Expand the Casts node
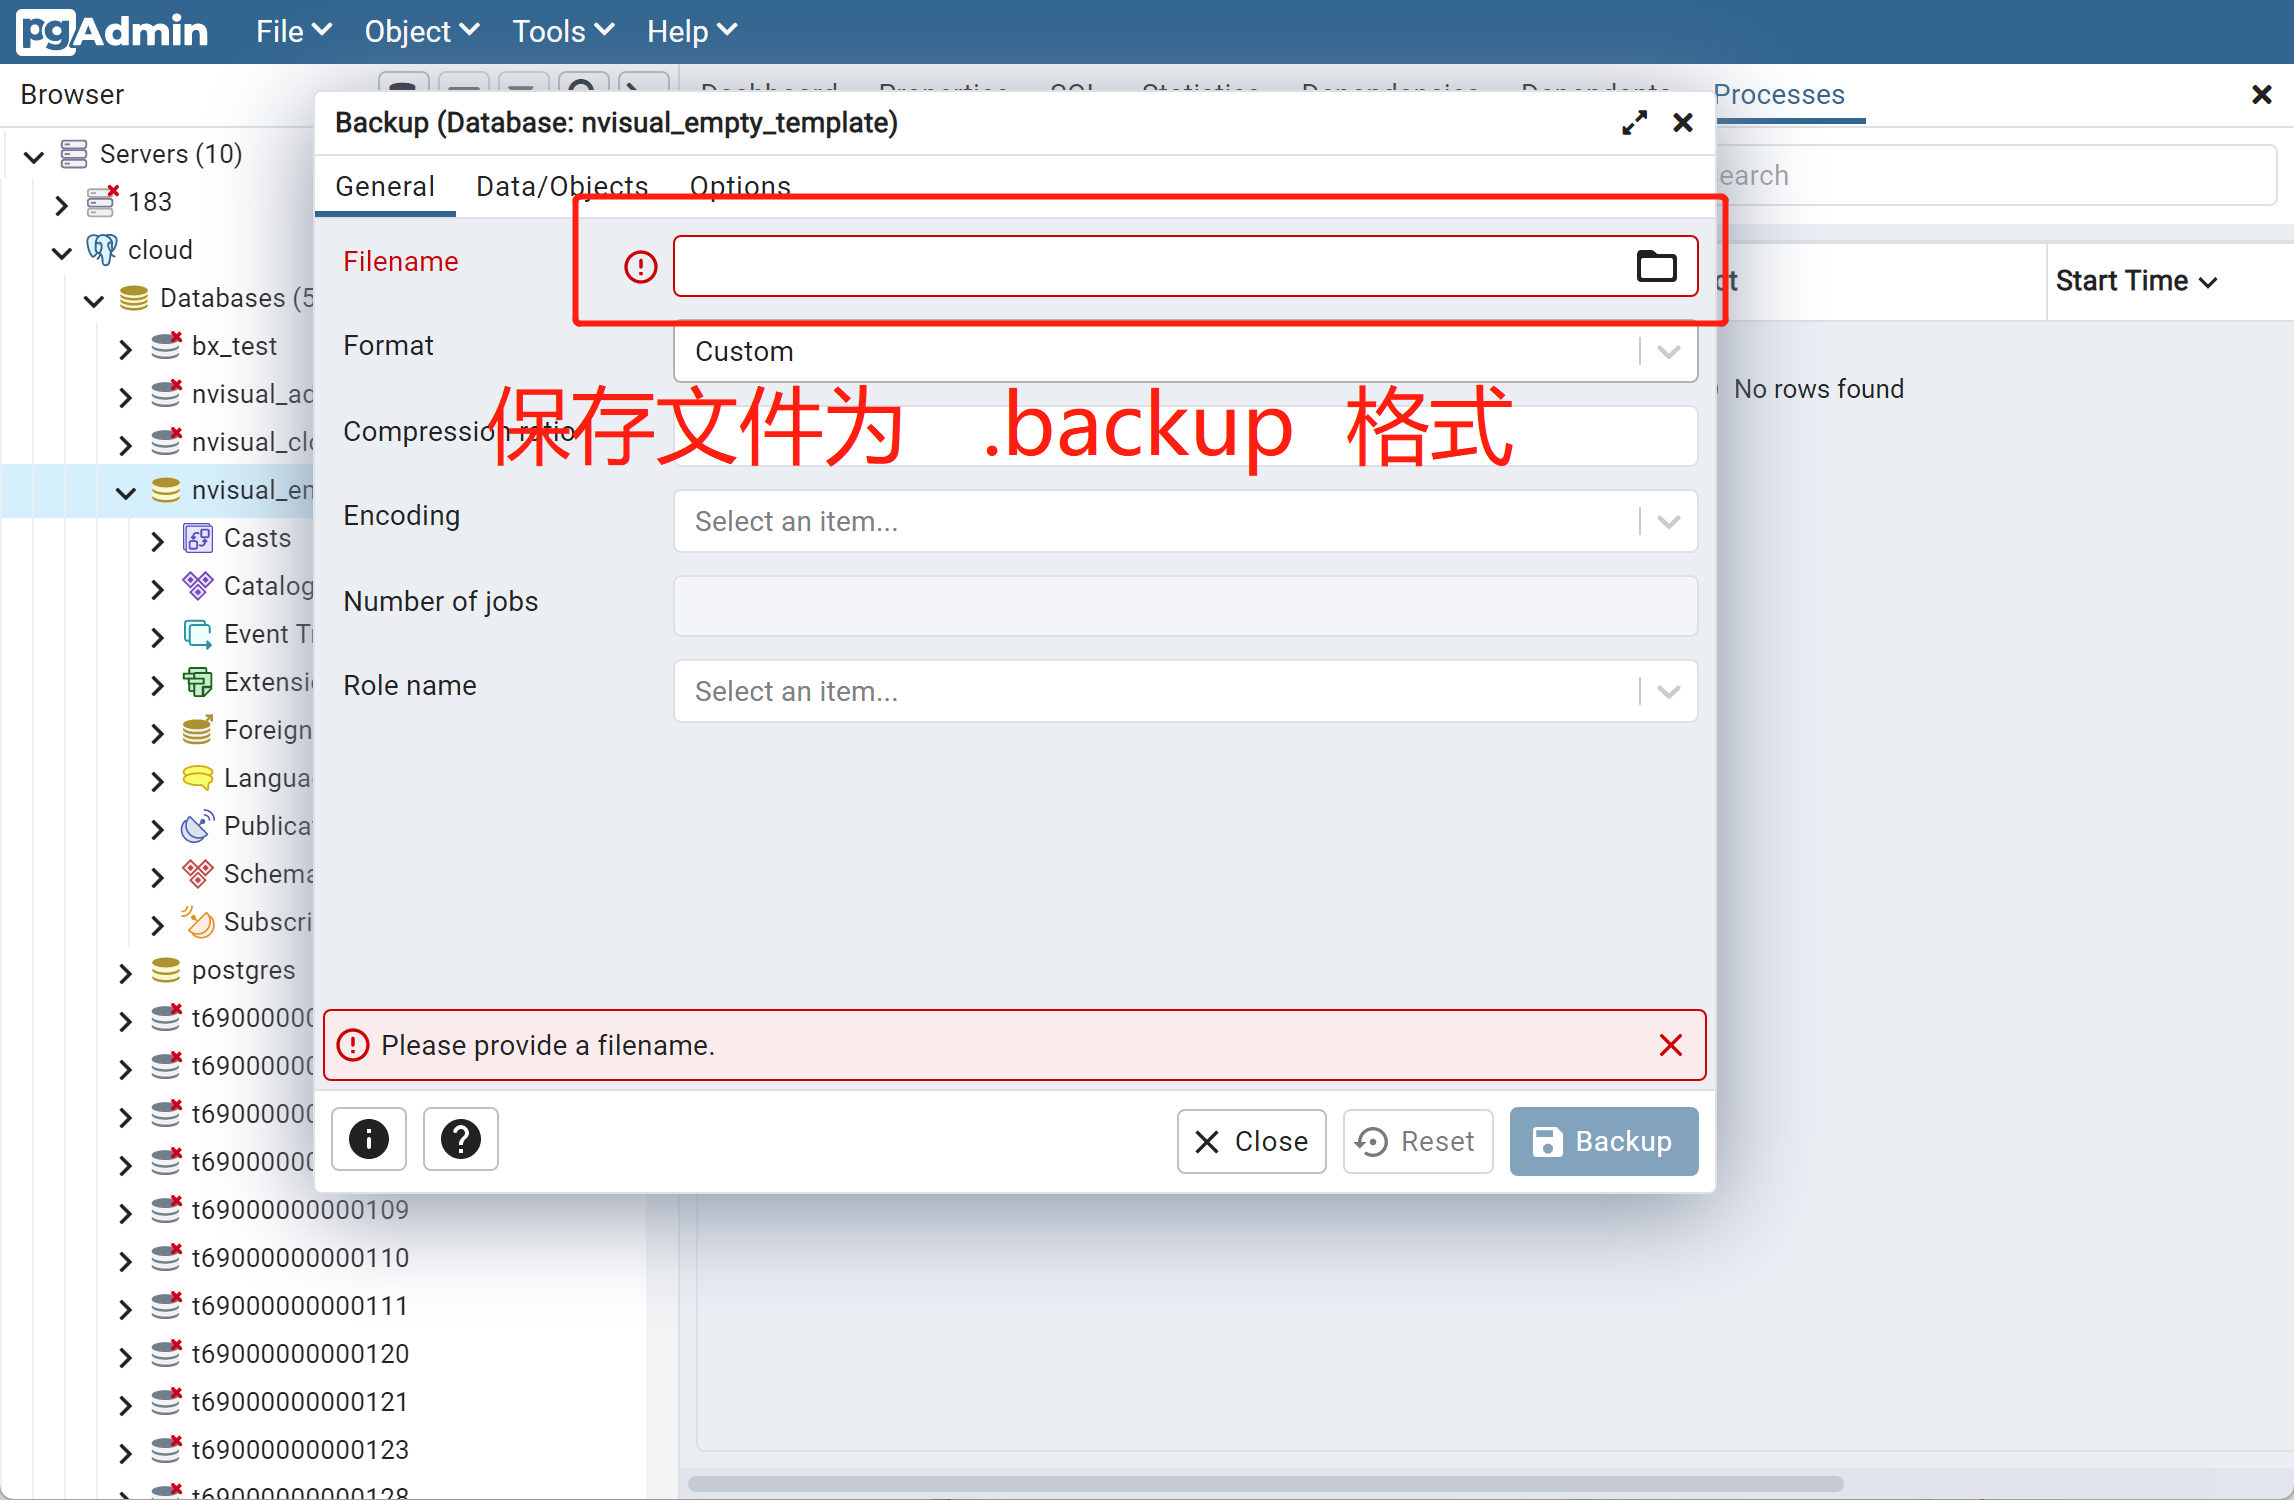Screen dimensions: 2294x1500 tap(158, 540)
